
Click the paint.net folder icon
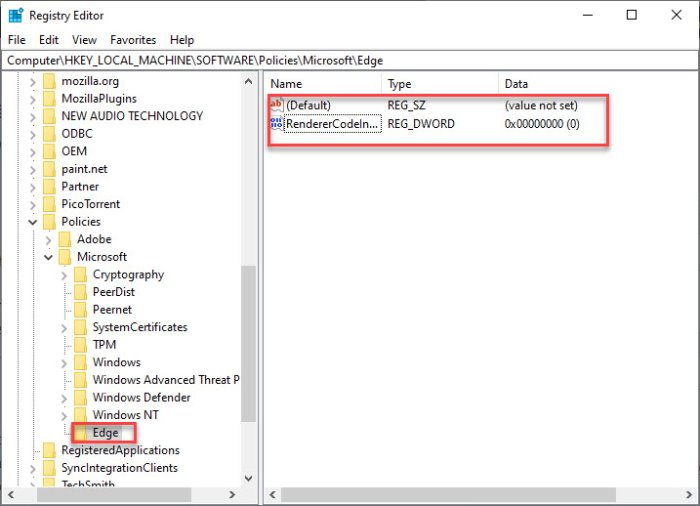click(50, 169)
